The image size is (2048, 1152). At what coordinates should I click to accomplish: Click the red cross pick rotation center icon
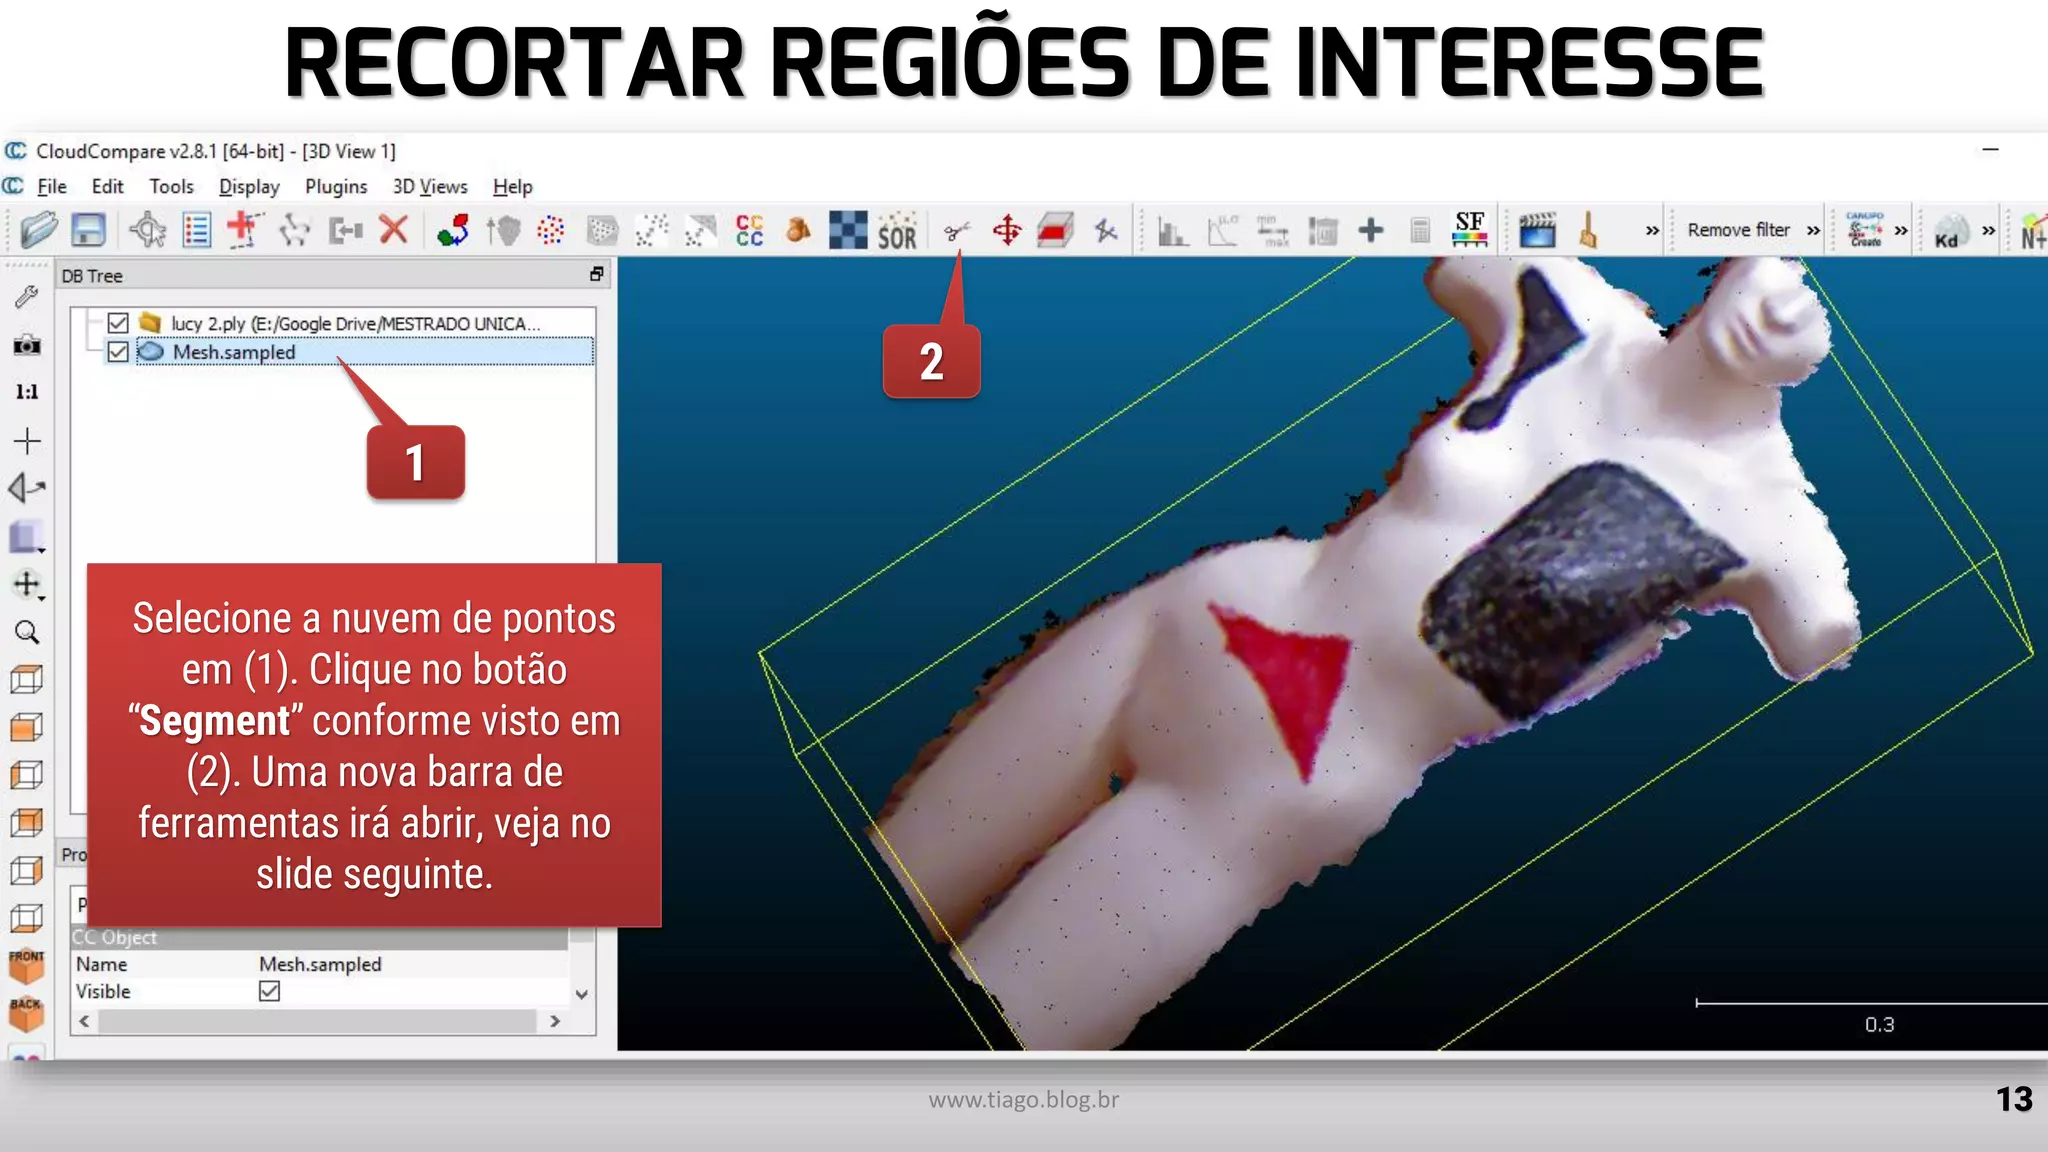pyautogui.click(x=244, y=230)
